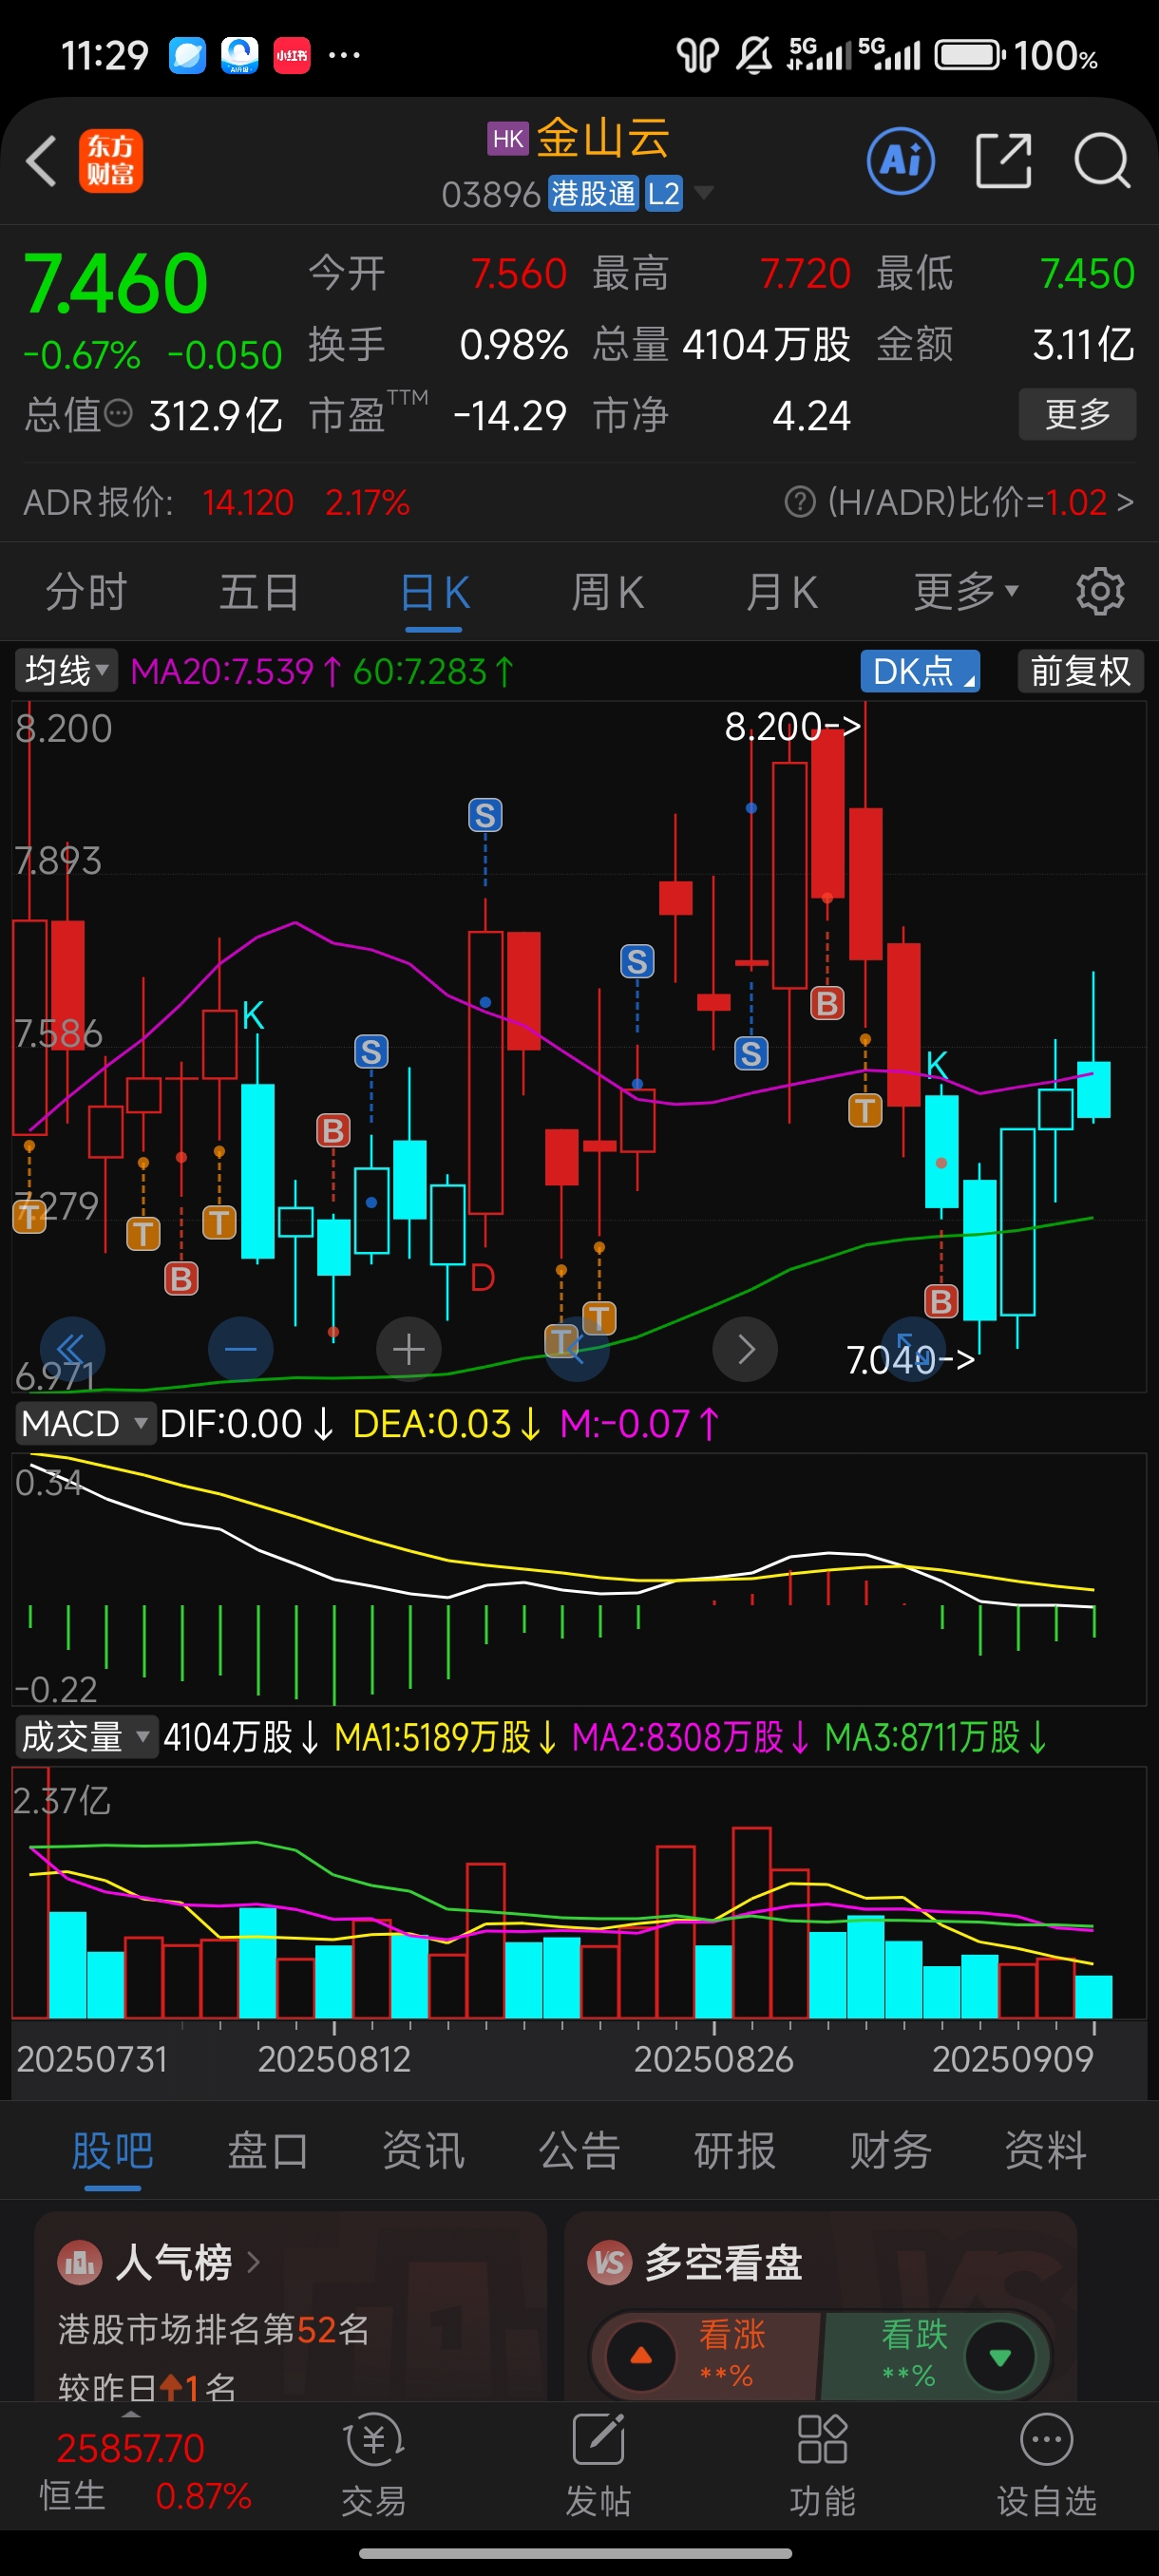
Task: Switch to the 周K tab
Action: 607,592
